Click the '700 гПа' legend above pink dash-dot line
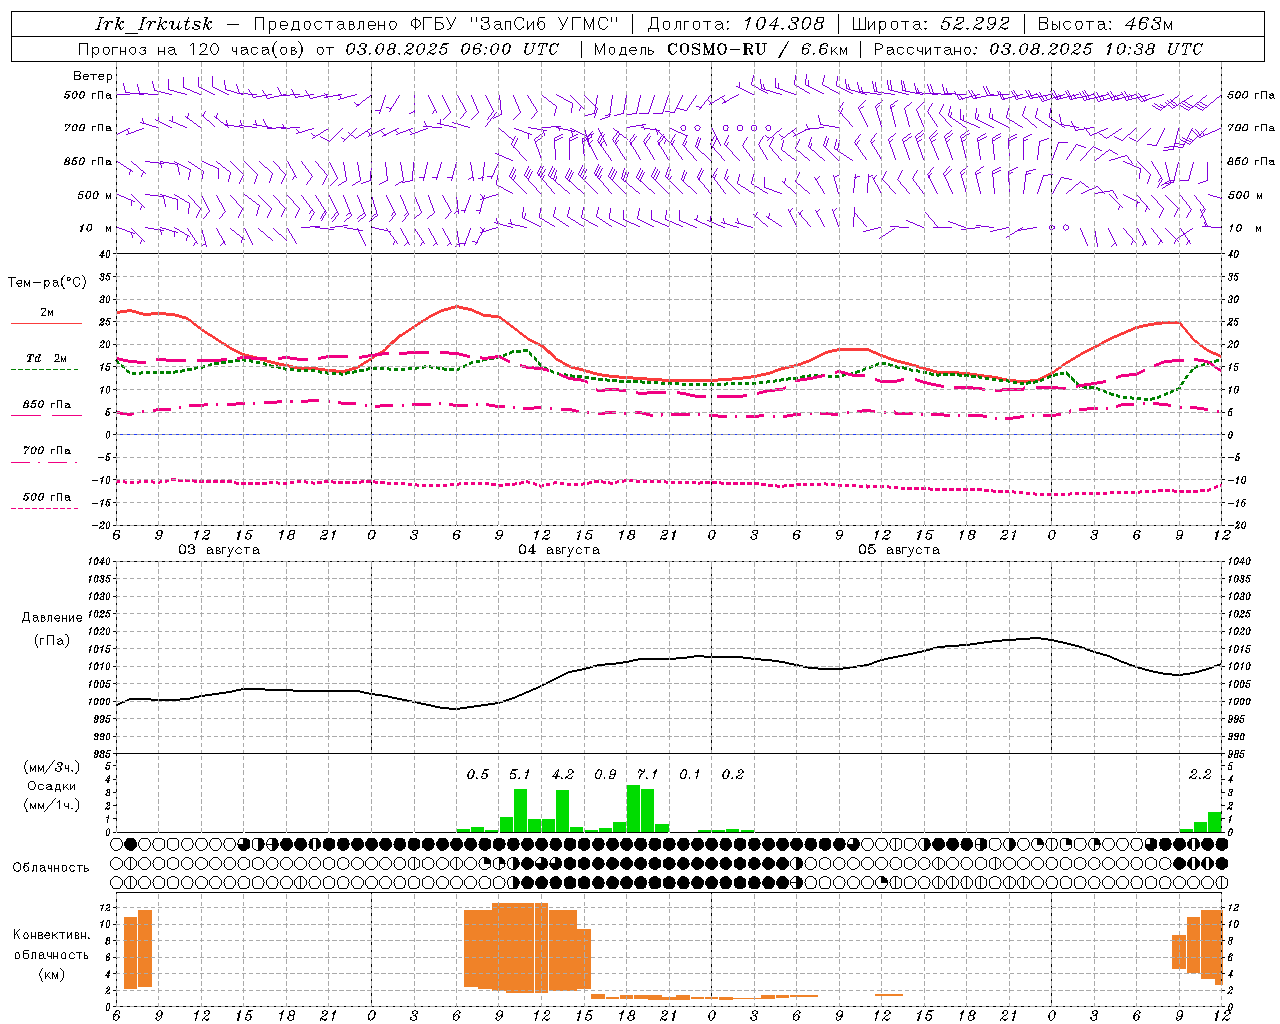The width and height of the screenshot is (1280, 1024). point(47,450)
